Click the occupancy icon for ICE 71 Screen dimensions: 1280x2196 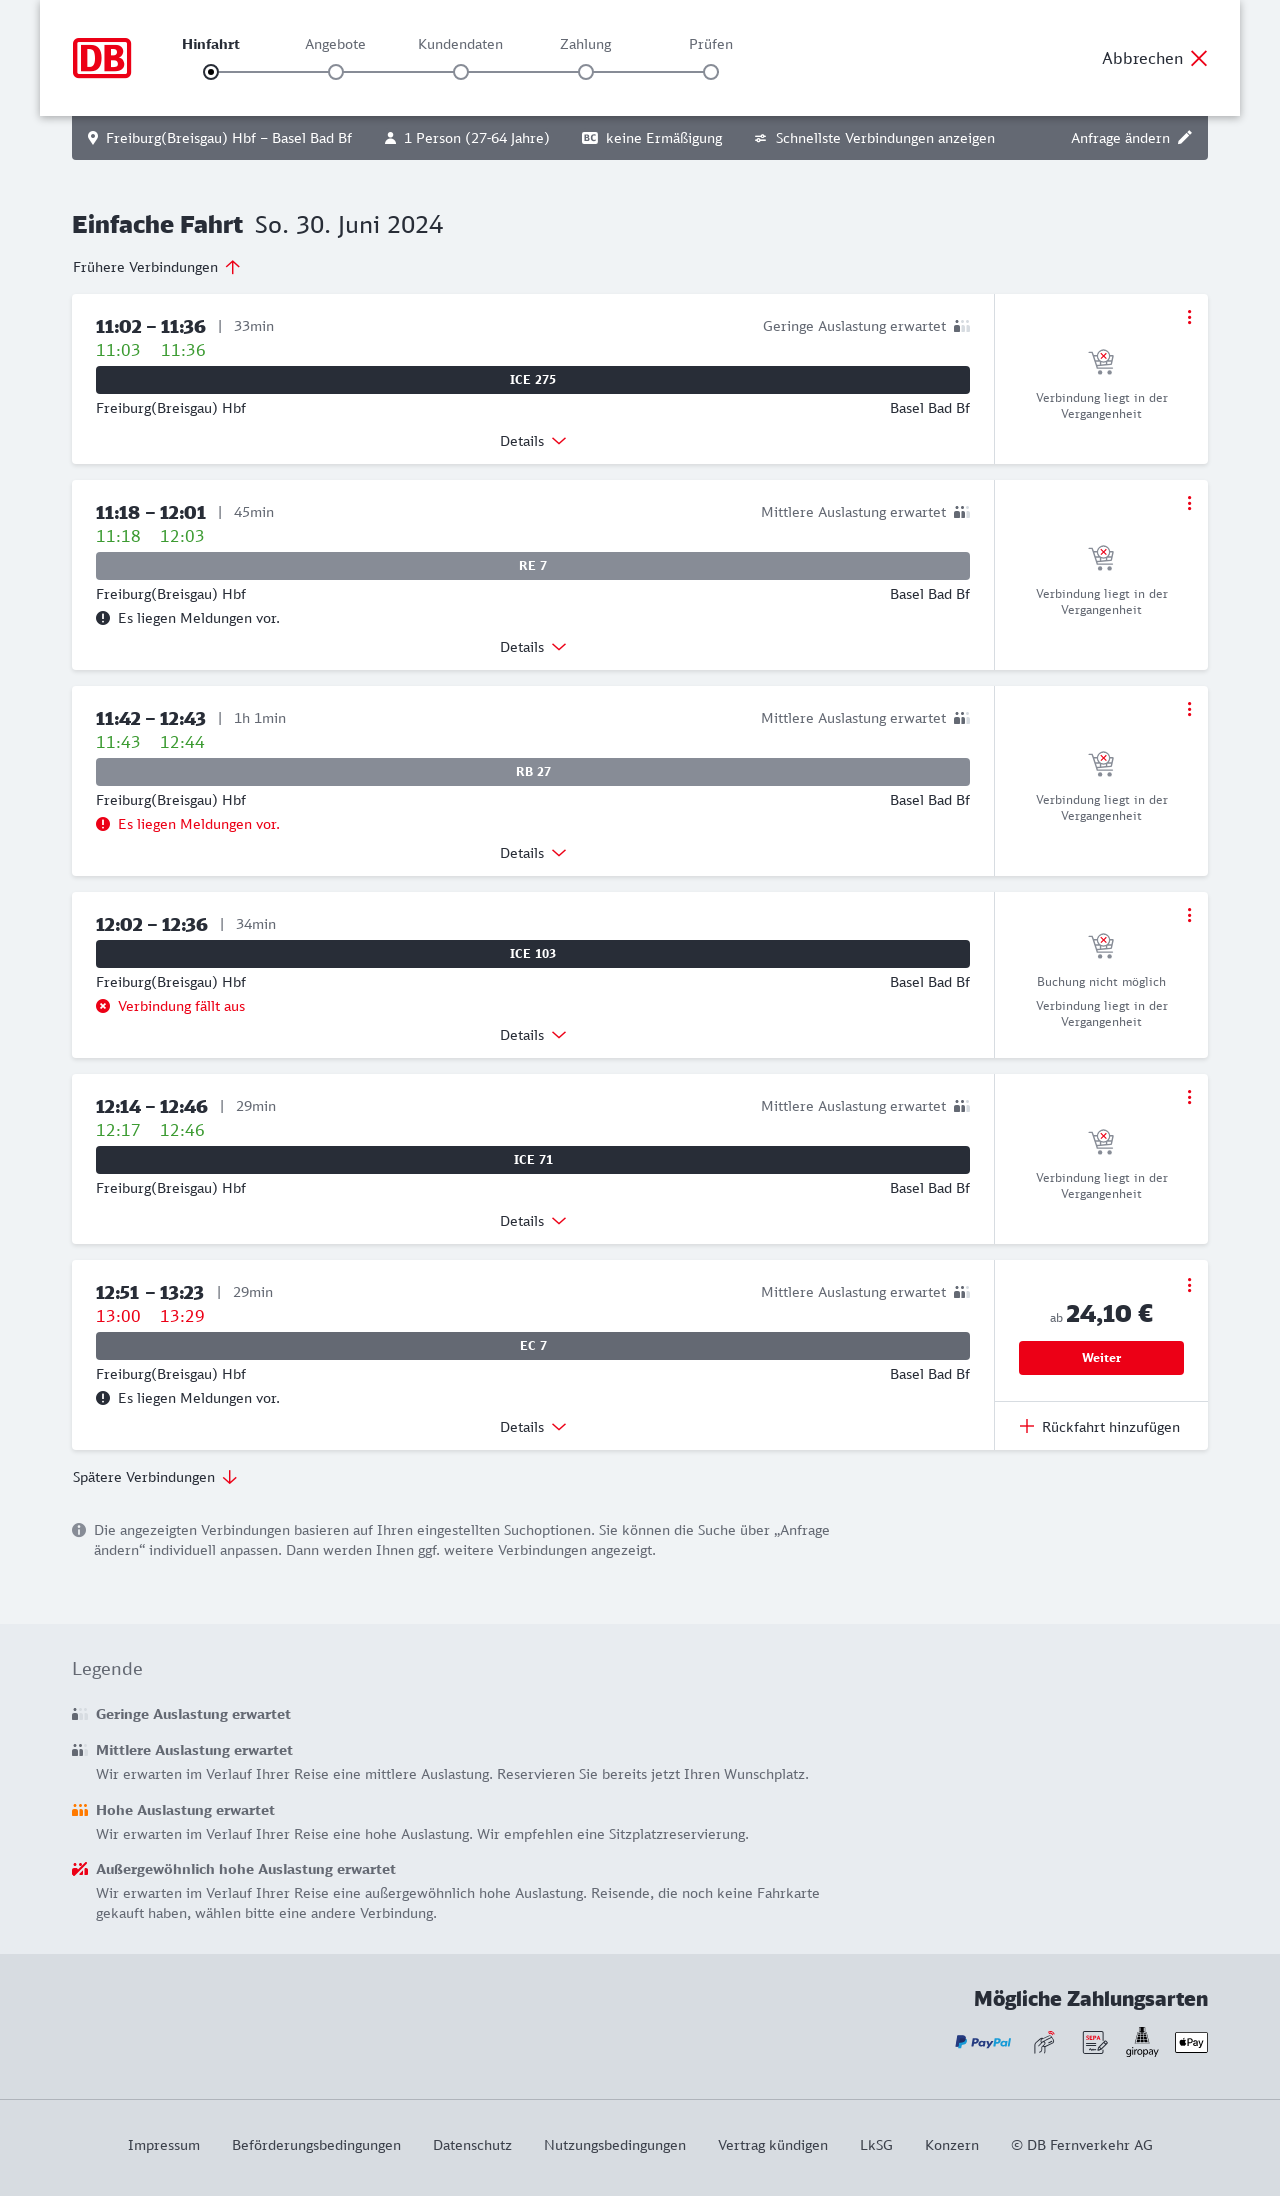coord(962,1106)
